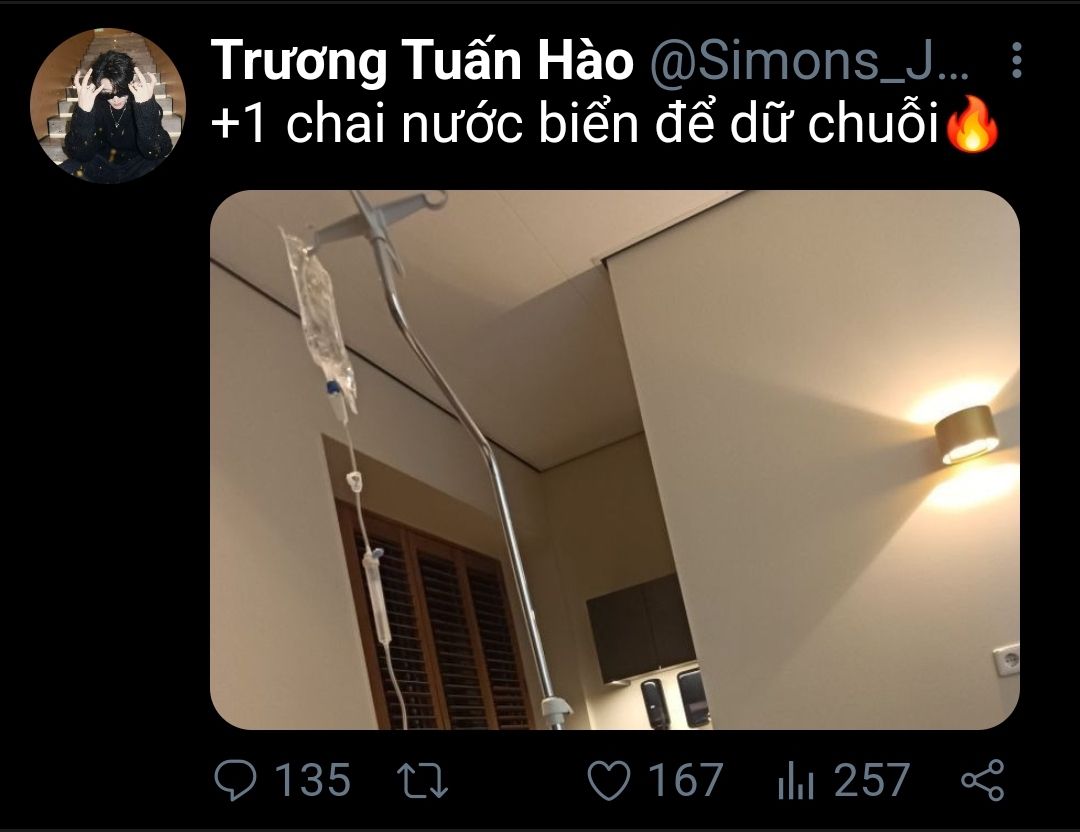
Task: Click the 167 likes count
Action: (x=685, y=780)
